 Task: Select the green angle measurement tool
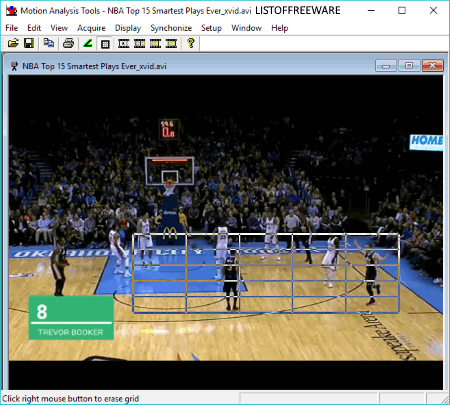[x=88, y=43]
